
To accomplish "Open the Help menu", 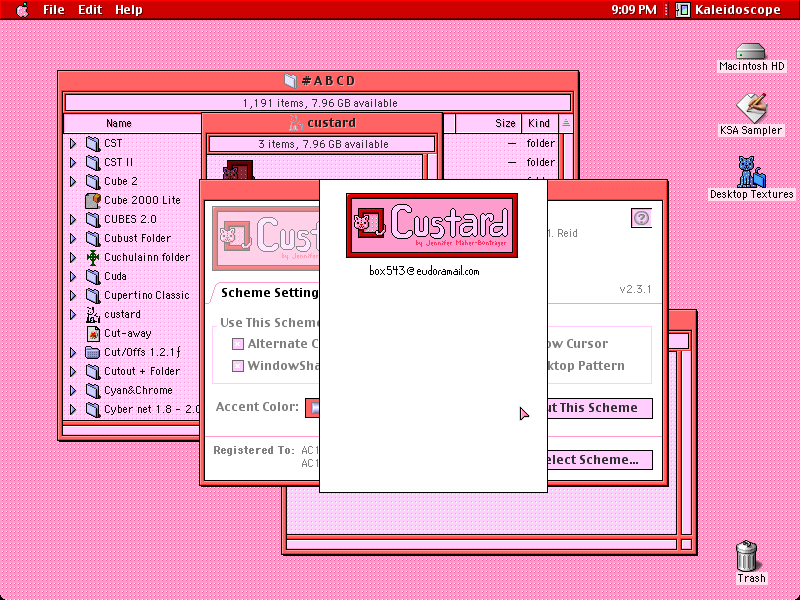I will tap(129, 10).
